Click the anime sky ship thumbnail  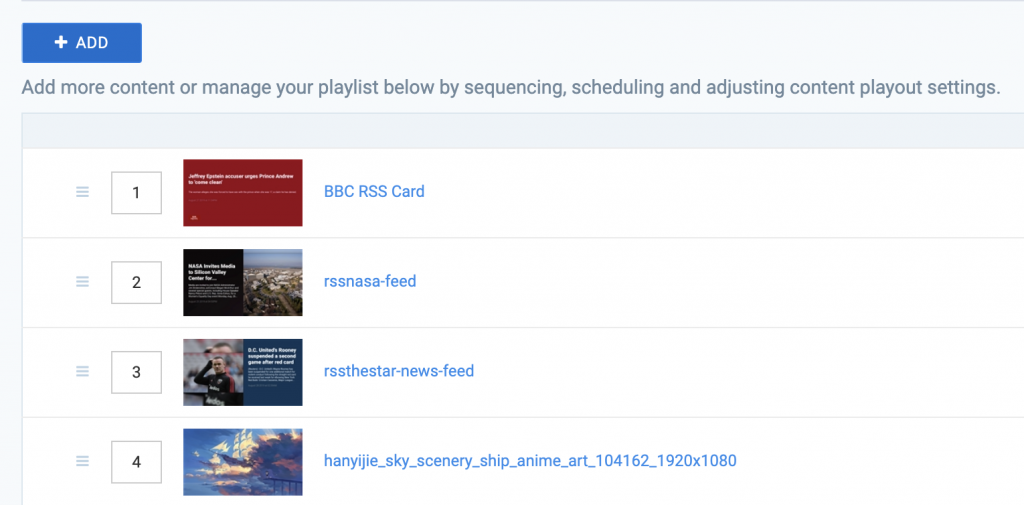click(243, 462)
